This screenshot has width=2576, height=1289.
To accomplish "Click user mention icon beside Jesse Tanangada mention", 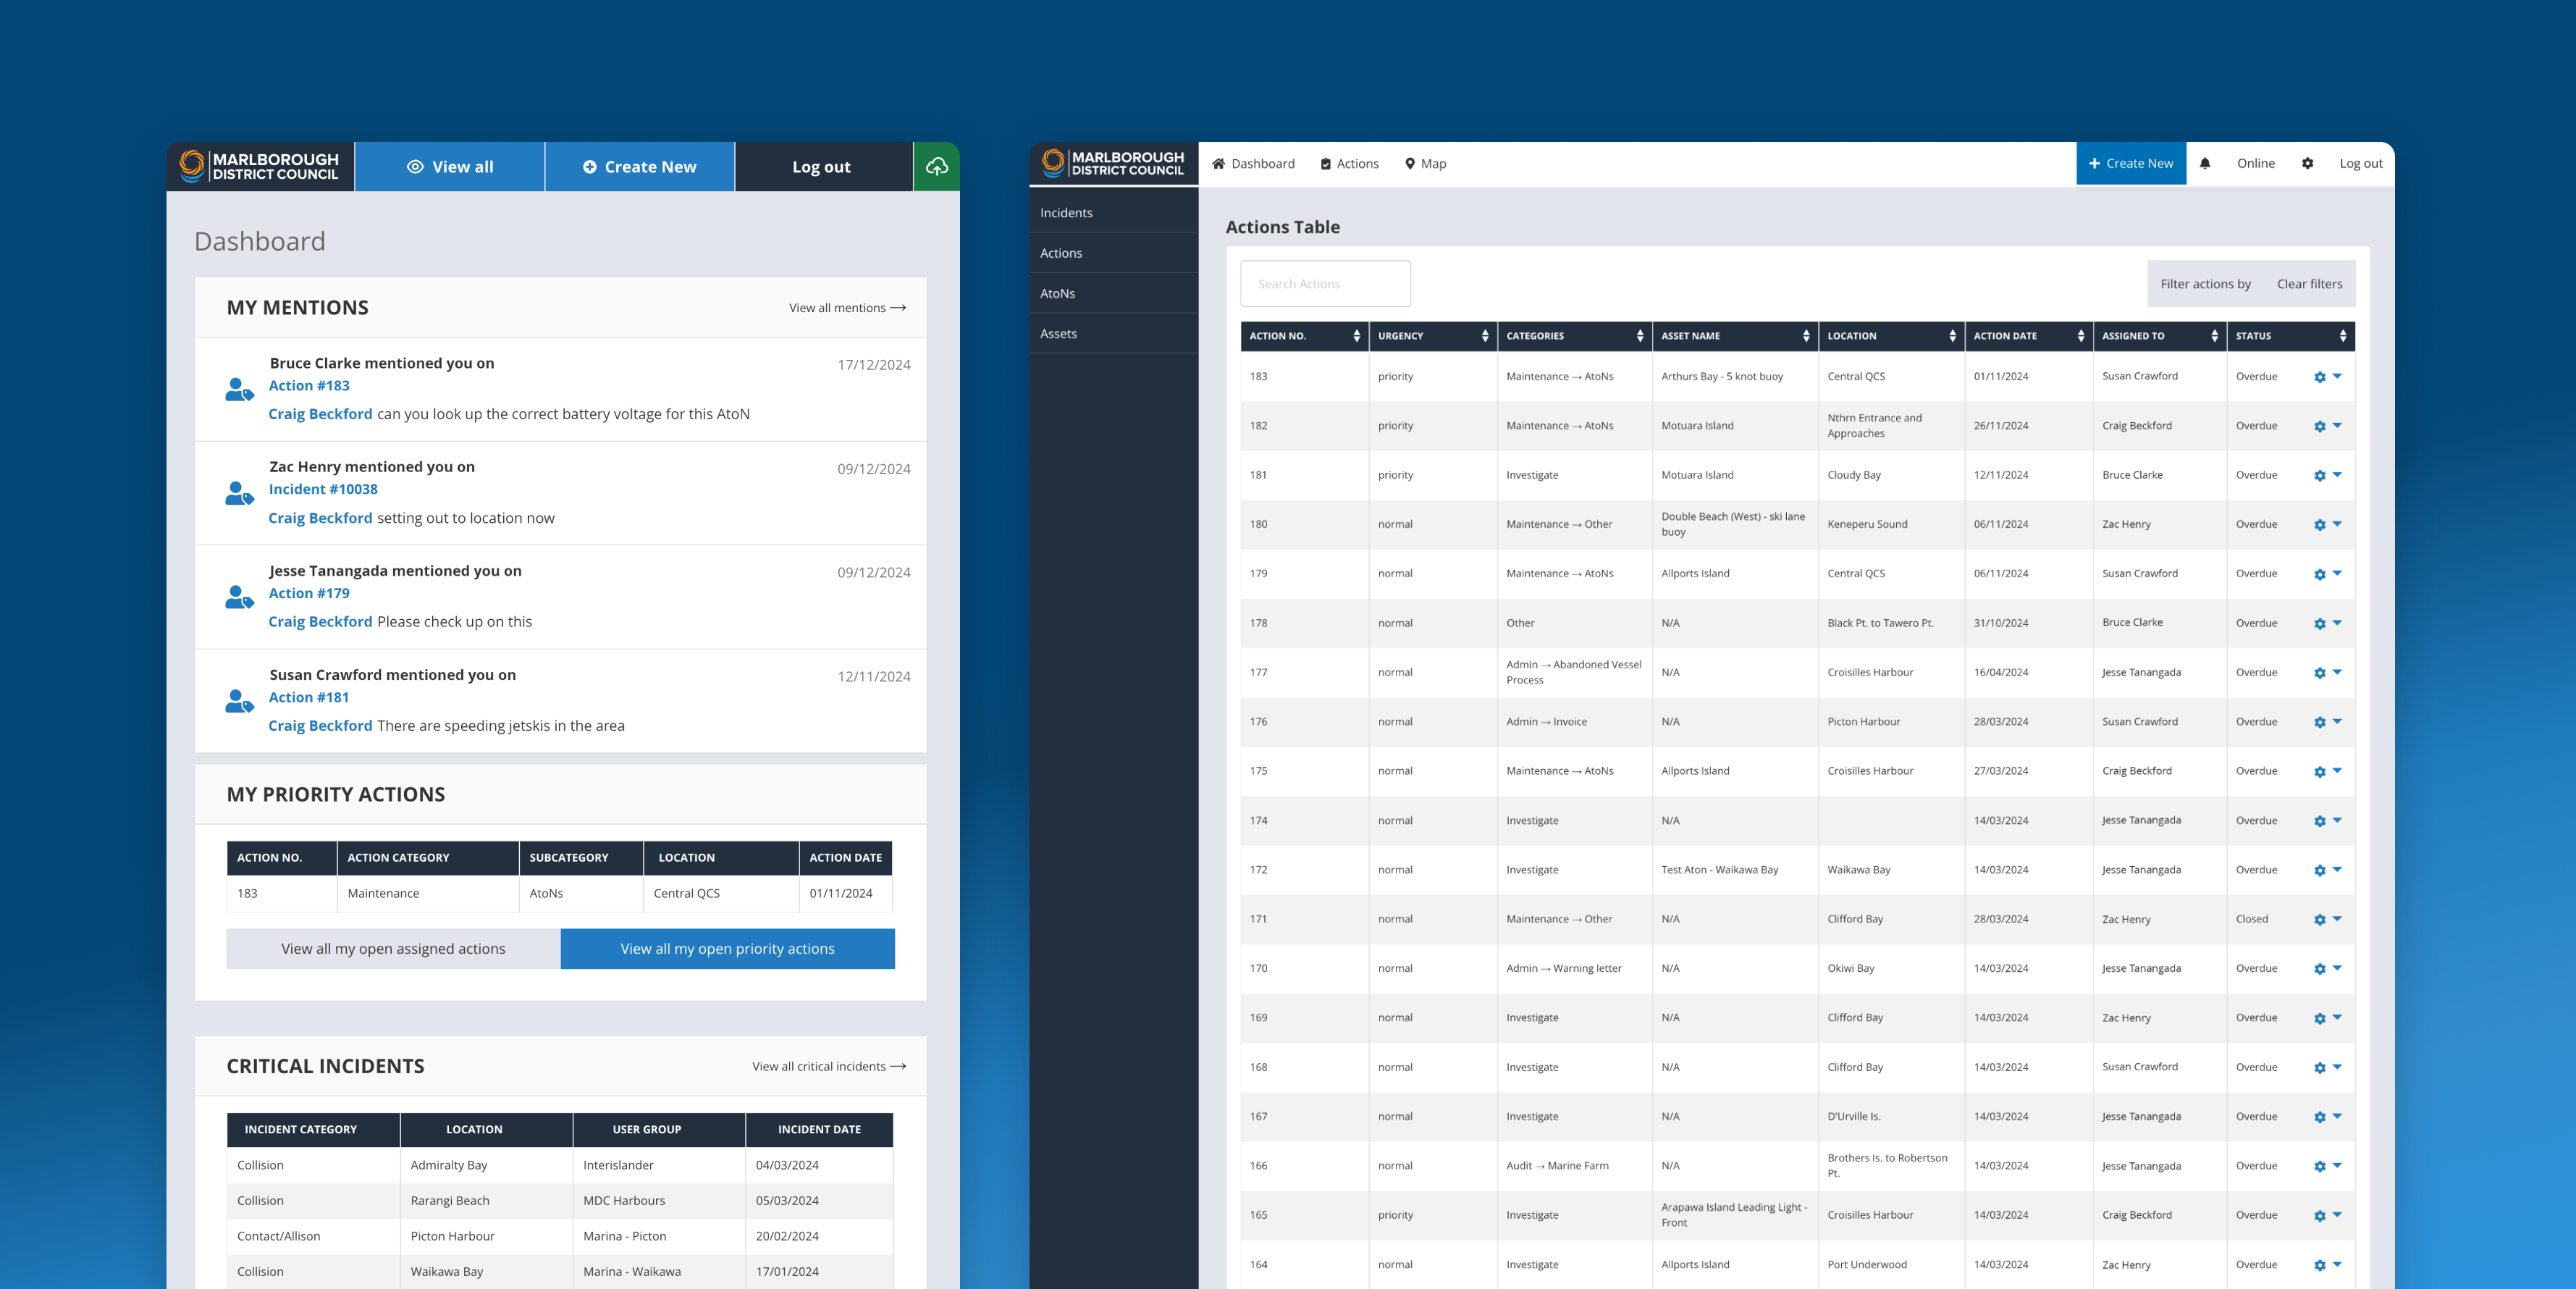I will click(239, 597).
